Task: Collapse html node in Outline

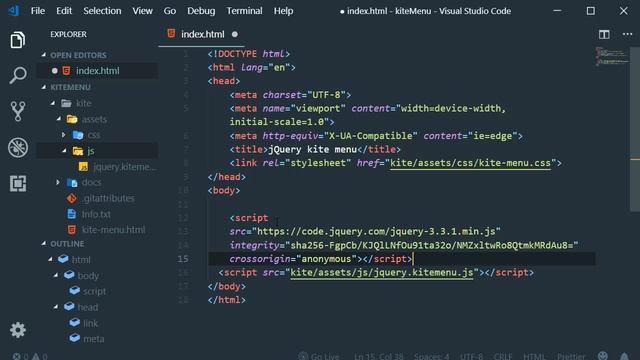Action: point(51,260)
